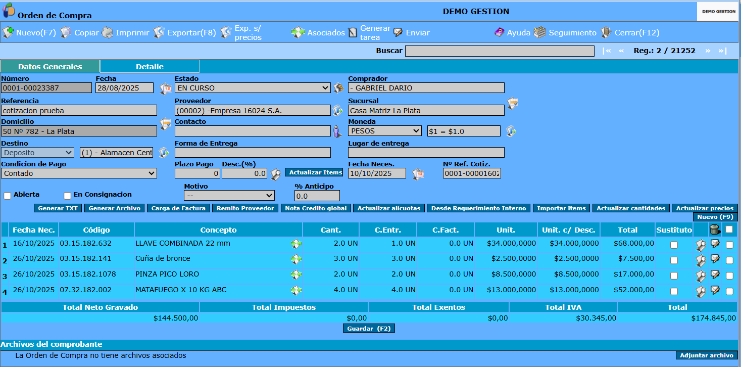Click the Desde Requerimiento Interno button

478,208
